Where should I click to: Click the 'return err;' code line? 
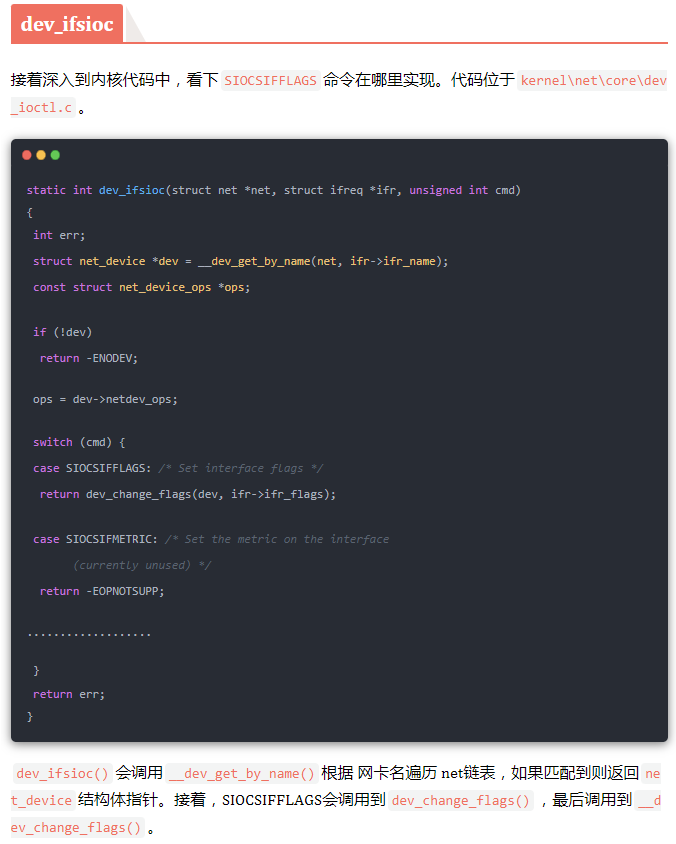[x=69, y=694]
